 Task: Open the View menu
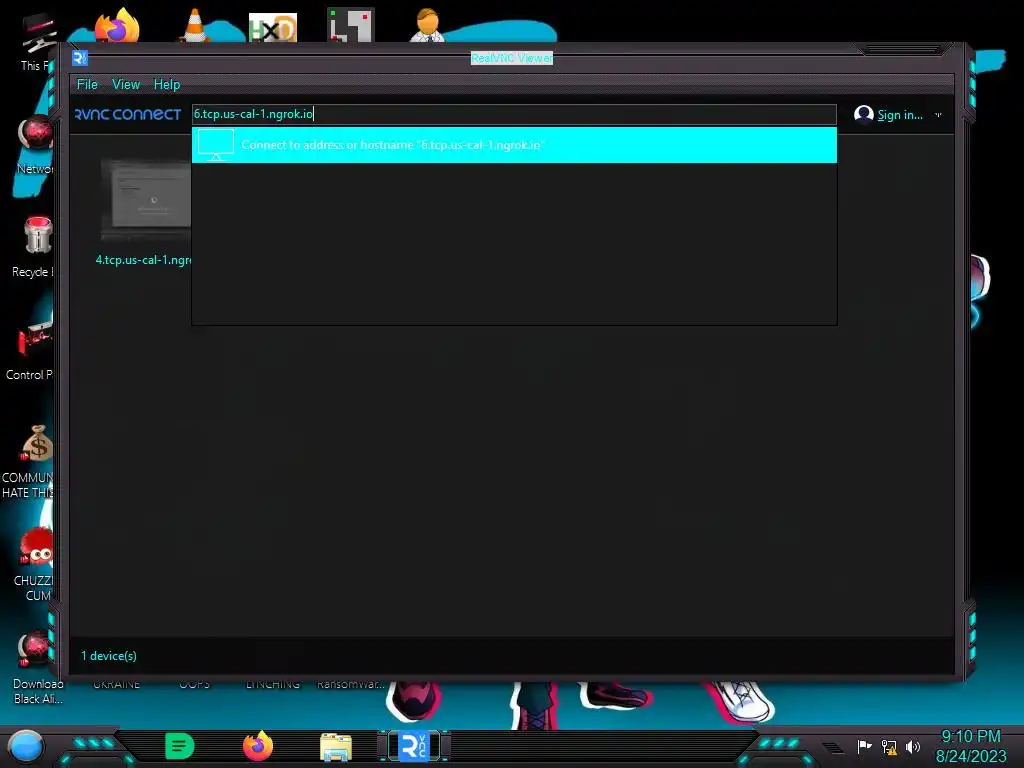click(126, 84)
